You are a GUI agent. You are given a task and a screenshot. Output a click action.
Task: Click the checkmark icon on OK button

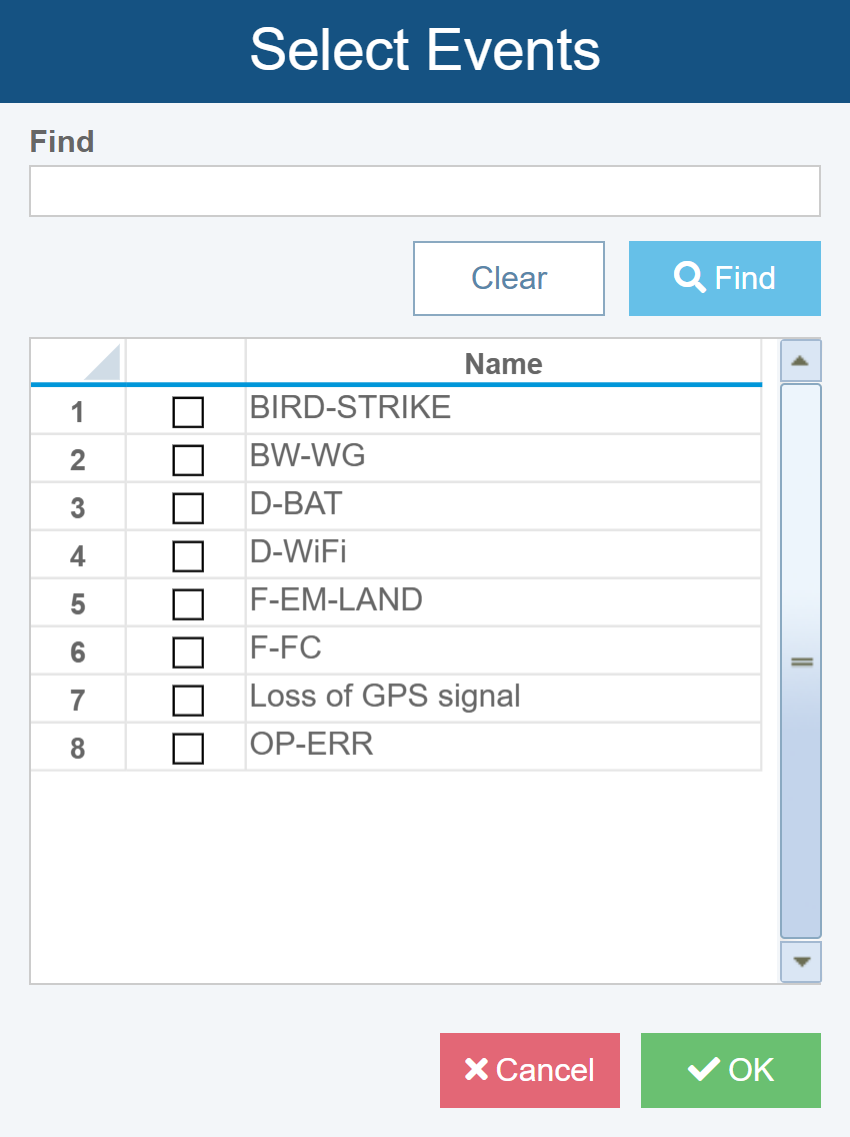click(704, 1070)
